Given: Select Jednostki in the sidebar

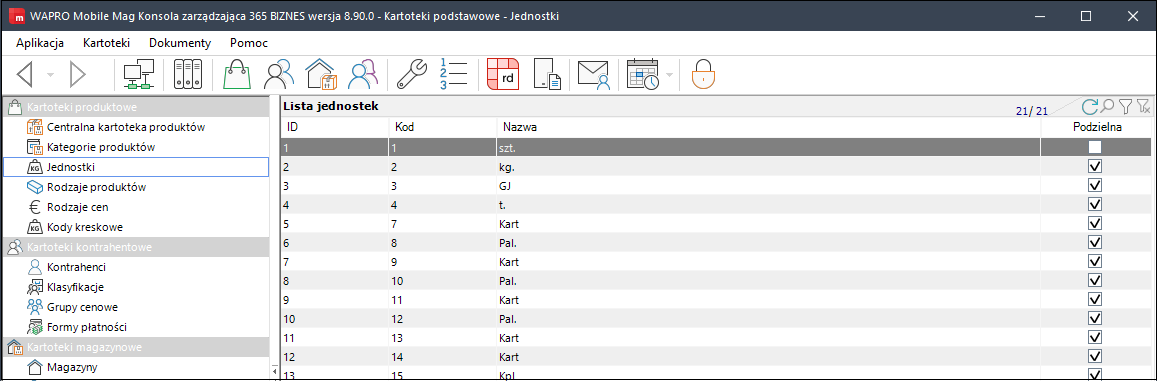Looking at the screenshot, I should tap(136, 167).
